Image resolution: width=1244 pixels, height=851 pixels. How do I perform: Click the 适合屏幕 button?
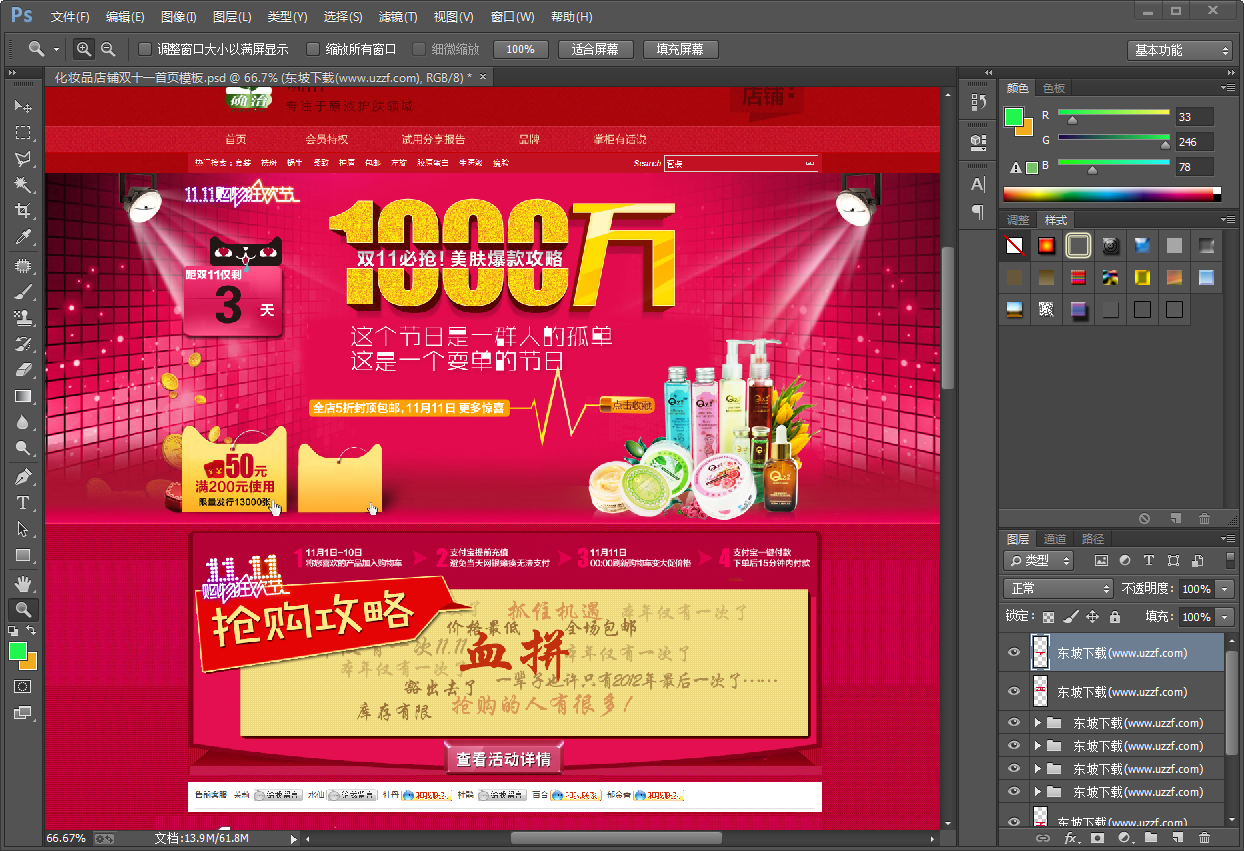[x=595, y=49]
